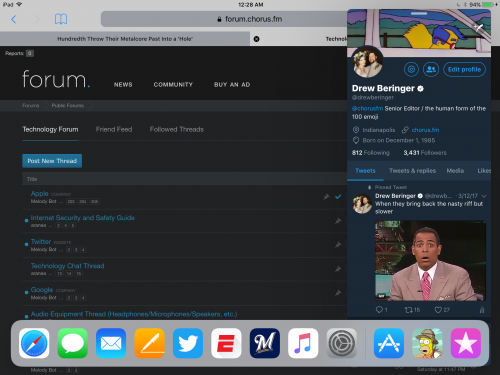
Task: Open Internet Security and Safety Guide thread
Action: pos(83,218)
